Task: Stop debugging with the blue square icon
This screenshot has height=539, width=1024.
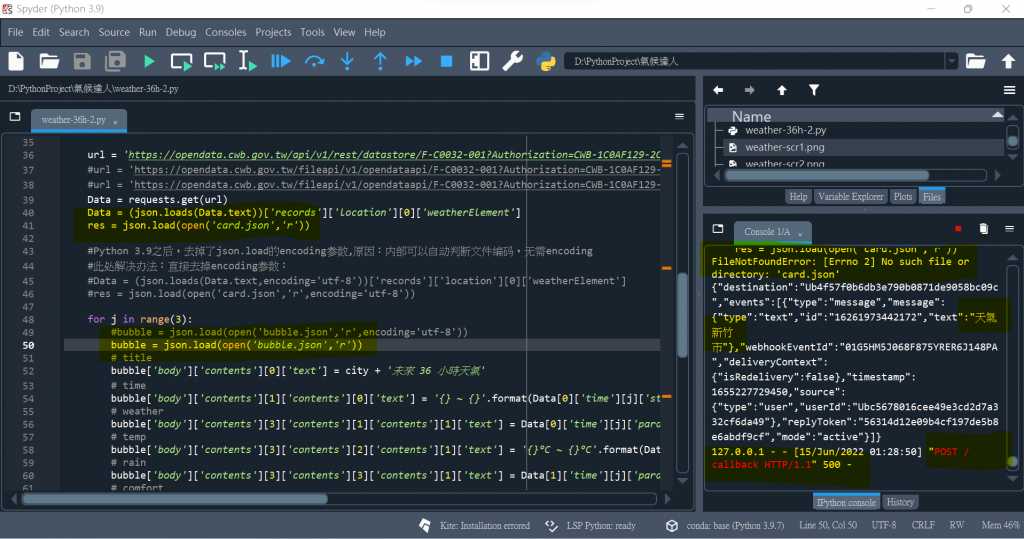Action: [446, 62]
